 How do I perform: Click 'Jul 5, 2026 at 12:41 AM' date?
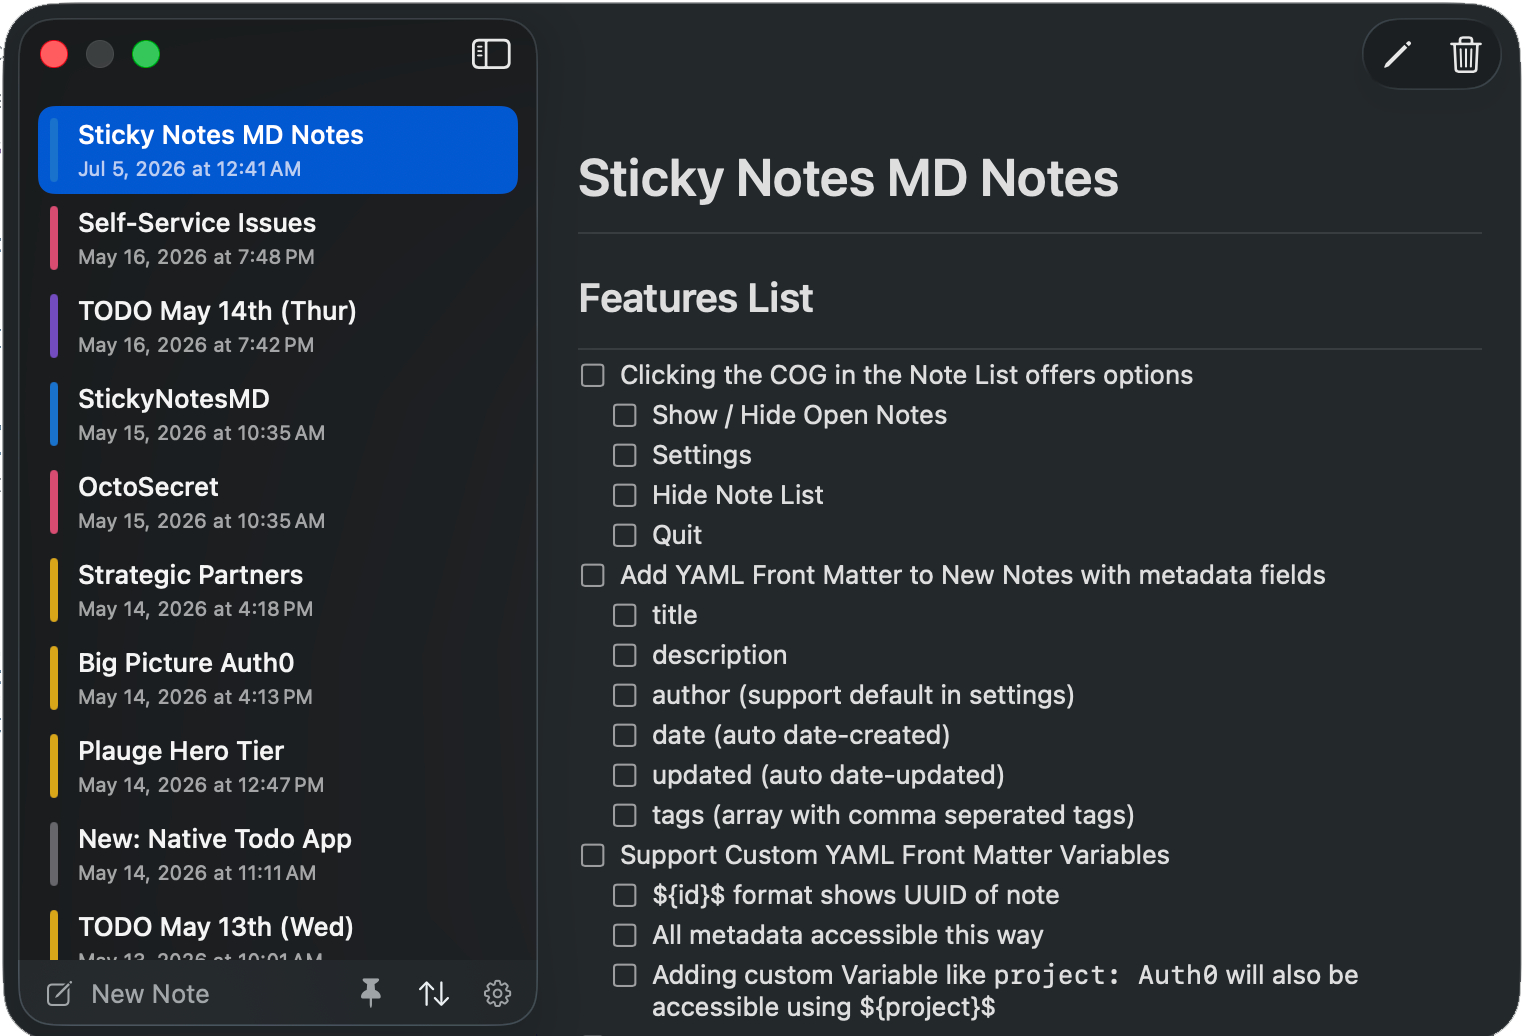(x=190, y=169)
